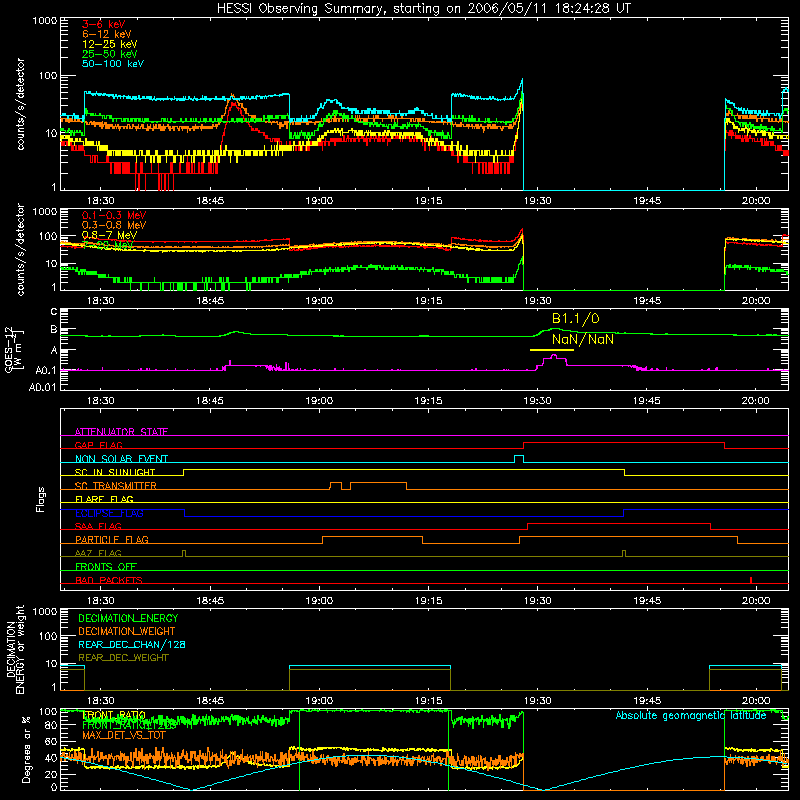Viewport: 800px width, 800px height.
Task: Click the HESSI Observing Summary title
Action: pos(423,9)
